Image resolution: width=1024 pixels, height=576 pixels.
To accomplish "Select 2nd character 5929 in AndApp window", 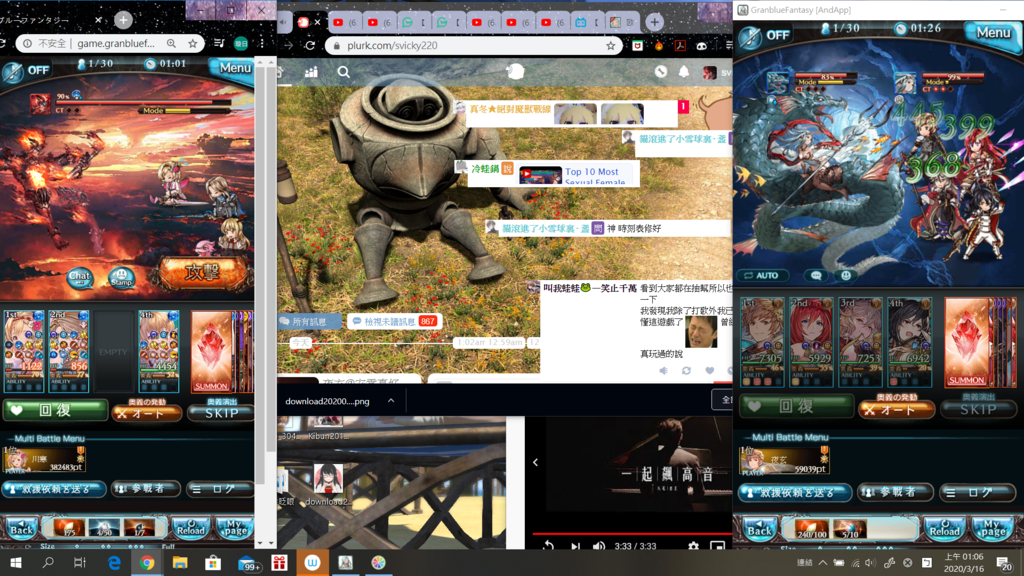I will [810, 342].
